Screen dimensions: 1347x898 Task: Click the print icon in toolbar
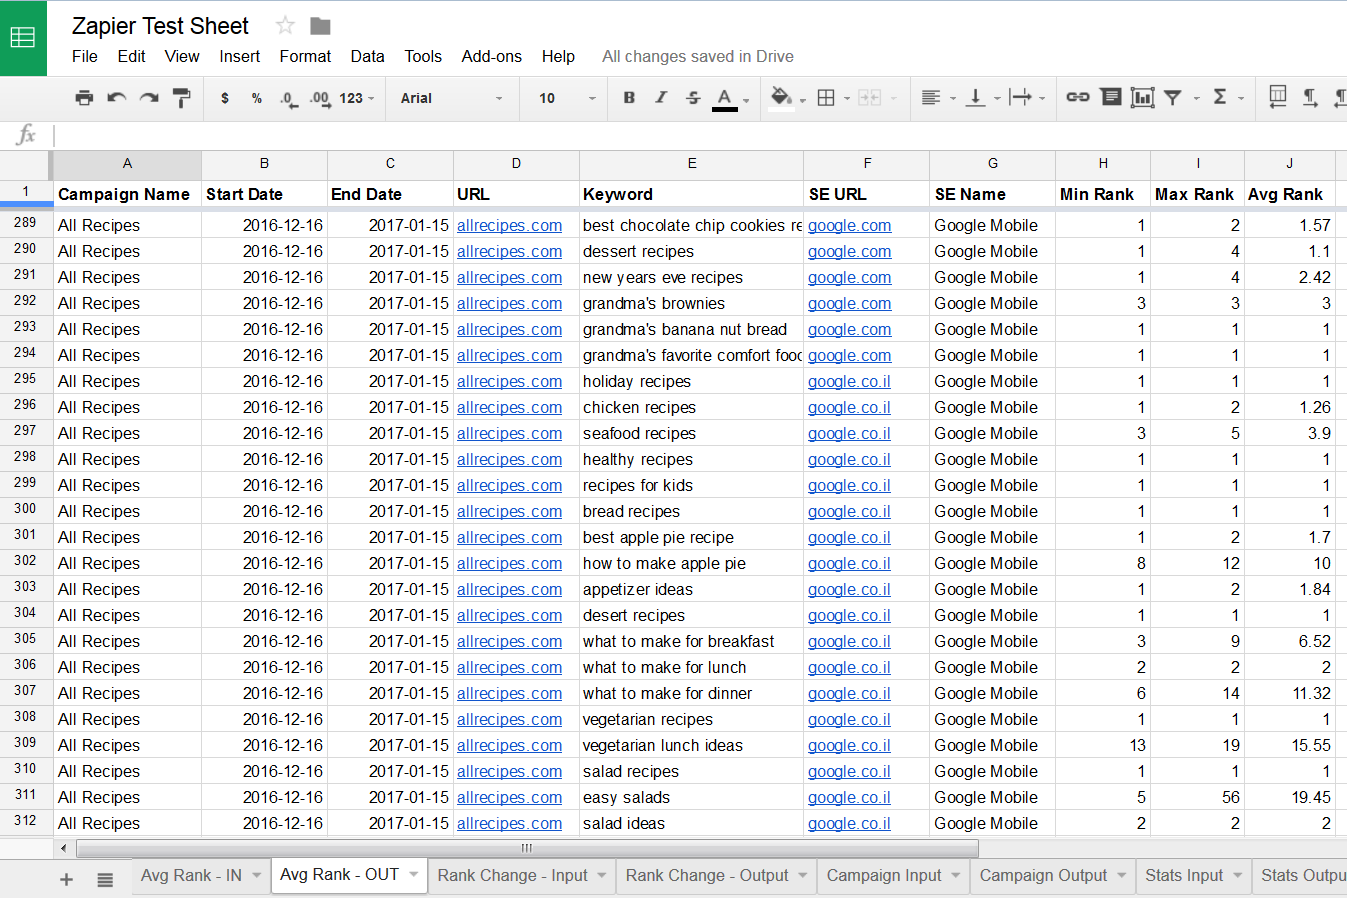pos(84,97)
